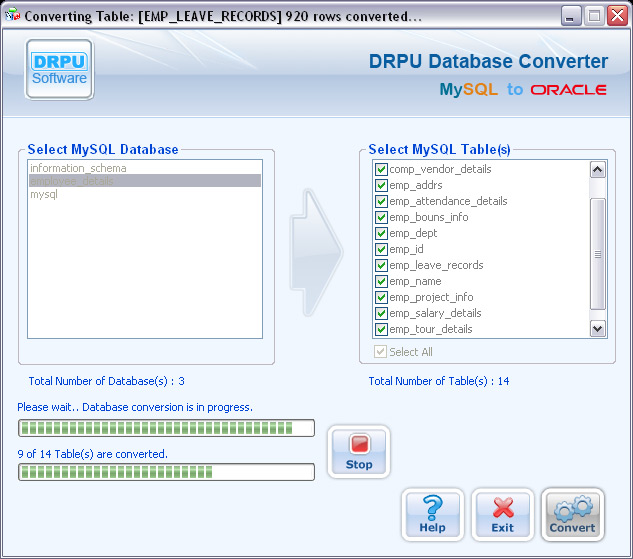Toggle the emp_leave_records checkbox
The width and height of the screenshot is (633, 559).
point(381,265)
